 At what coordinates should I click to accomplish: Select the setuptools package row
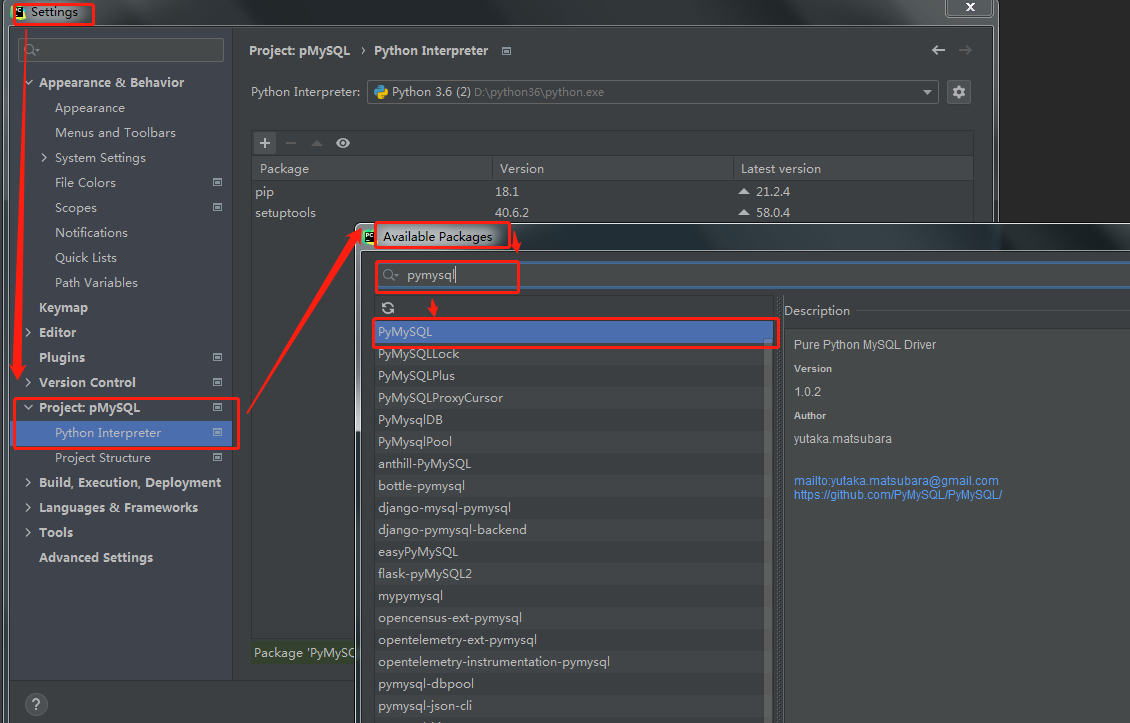613,213
